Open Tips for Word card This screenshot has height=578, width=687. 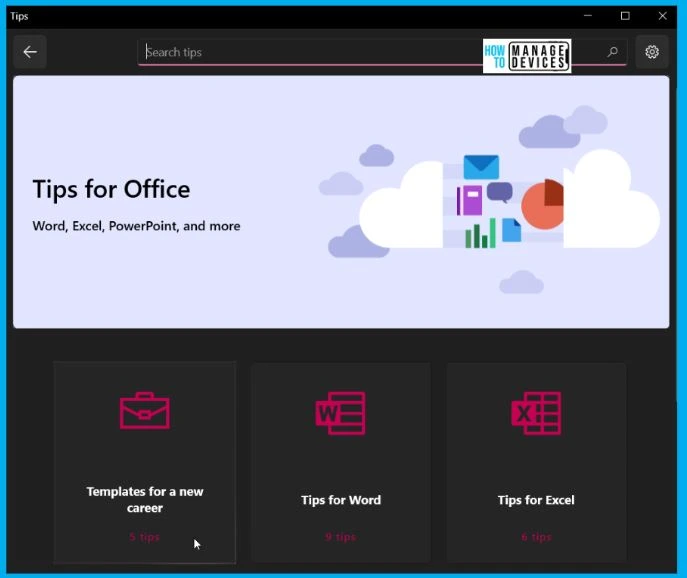pyautogui.click(x=340, y=462)
